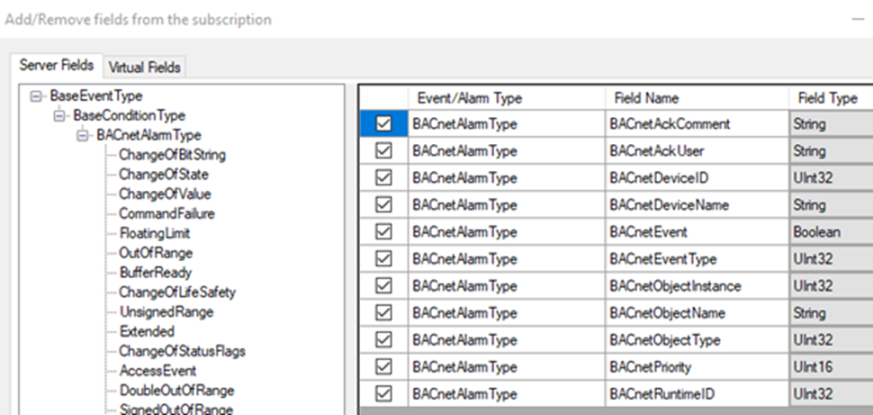Viewport: 873px width, 415px height.
Task: Switch to the Server Fields tab
Action: (56, 65)
